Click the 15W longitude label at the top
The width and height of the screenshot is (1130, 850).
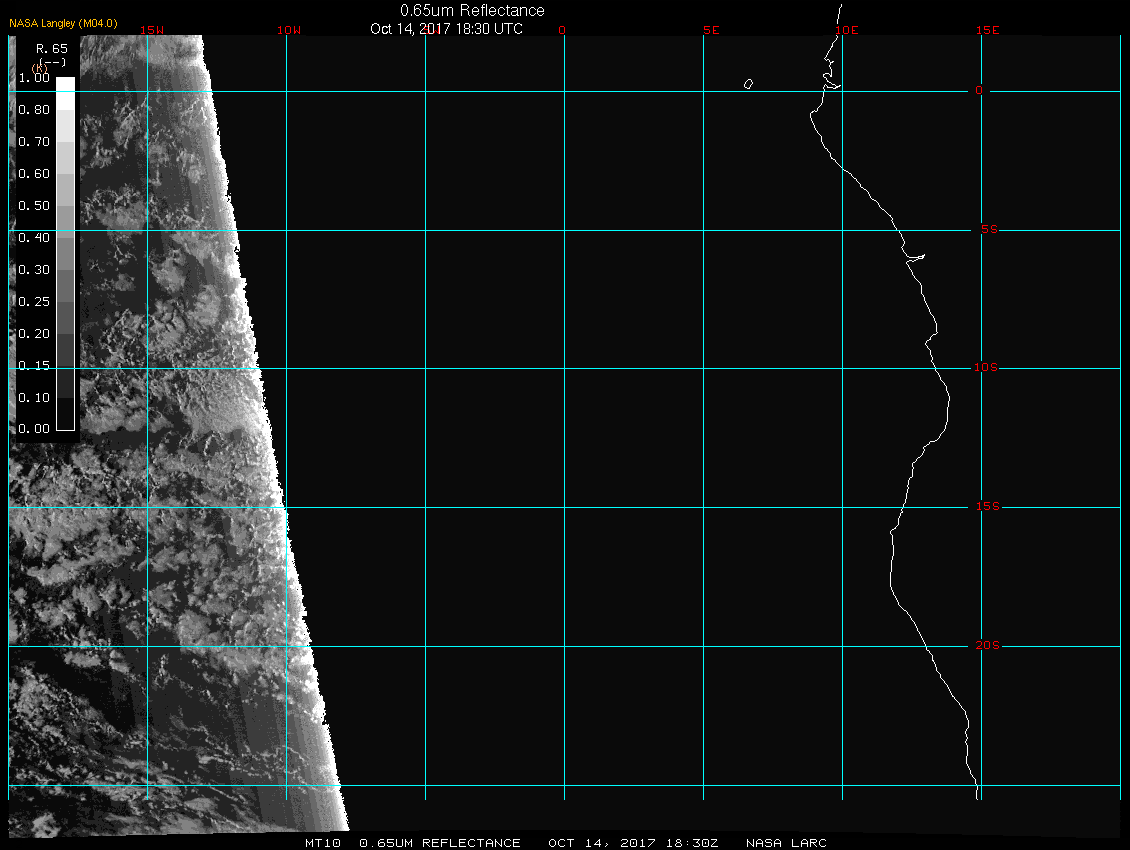coord(152,30)
